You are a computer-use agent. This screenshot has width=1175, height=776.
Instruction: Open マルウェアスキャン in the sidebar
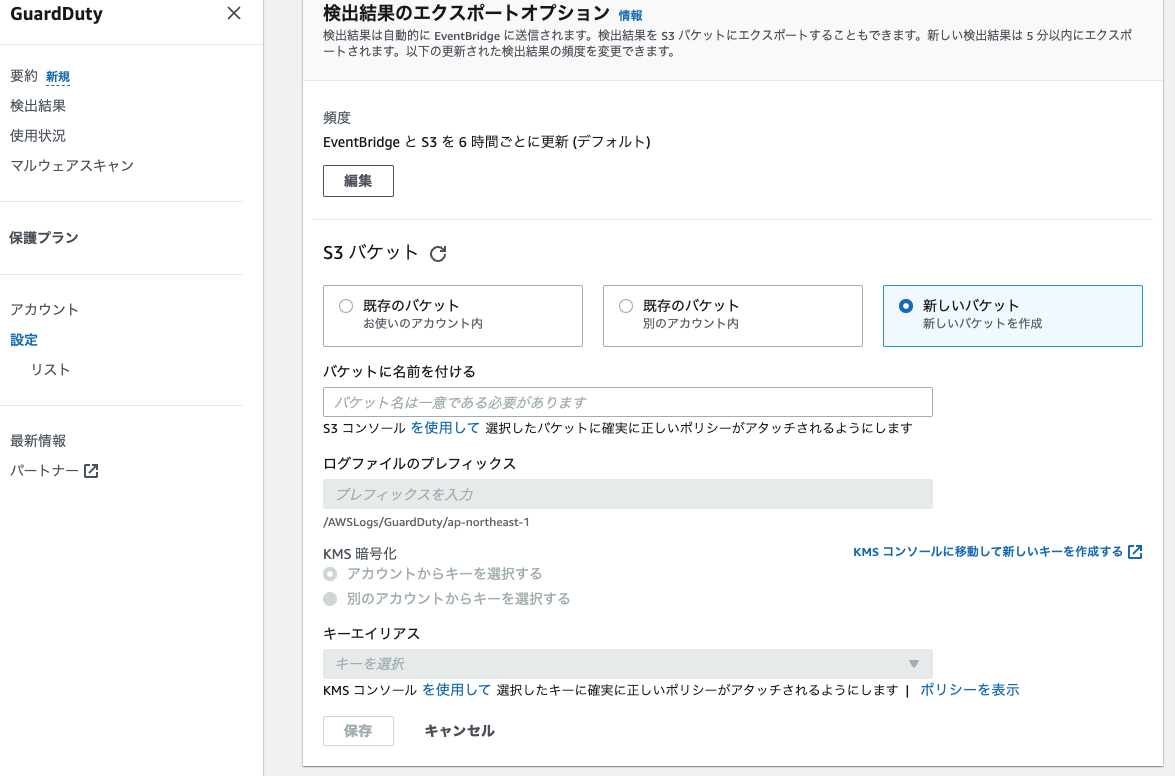tap(72, 166)
